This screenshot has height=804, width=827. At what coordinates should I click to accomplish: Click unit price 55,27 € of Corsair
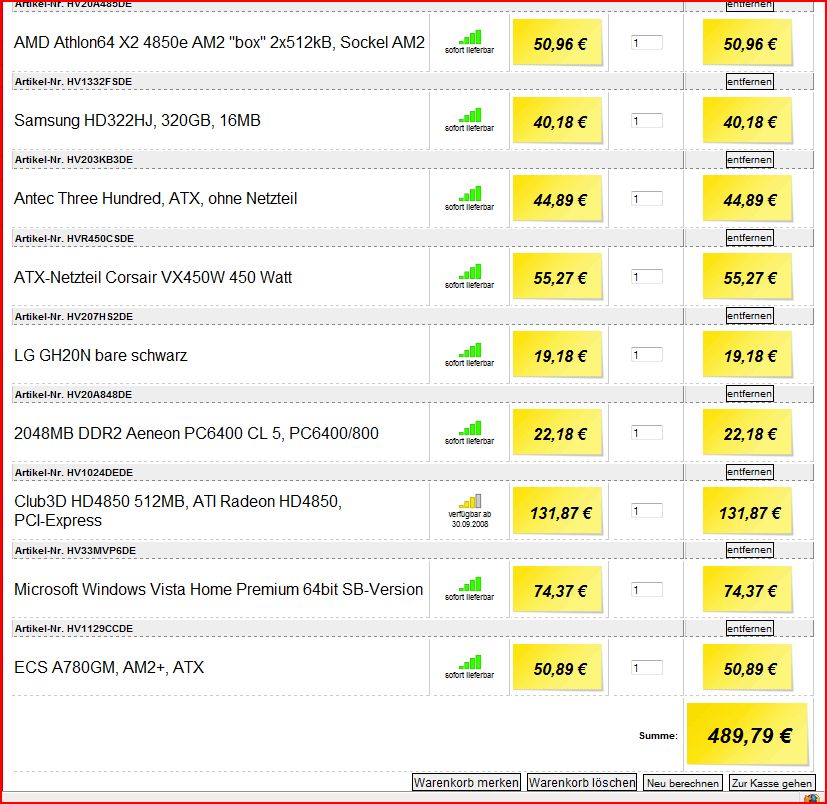pyautogui.click(x=558, y=277)
